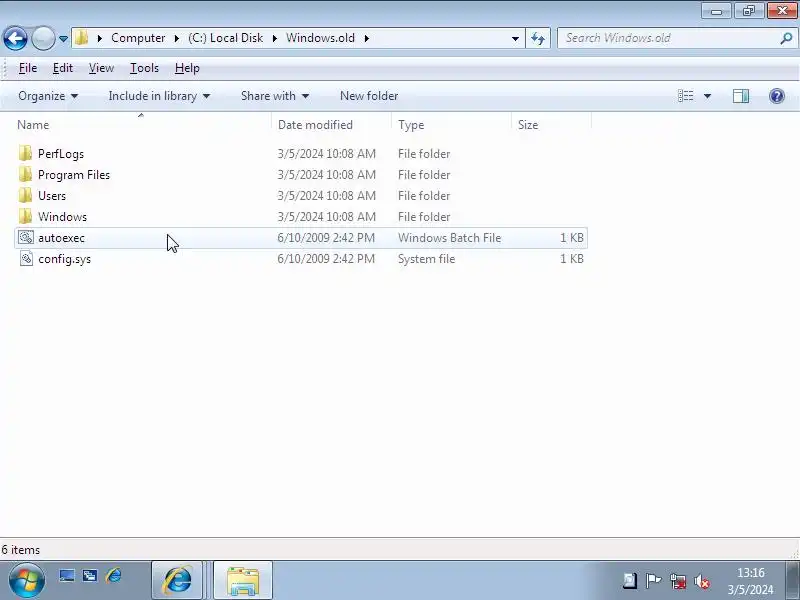Click the System file type cell

pos(426,259)
